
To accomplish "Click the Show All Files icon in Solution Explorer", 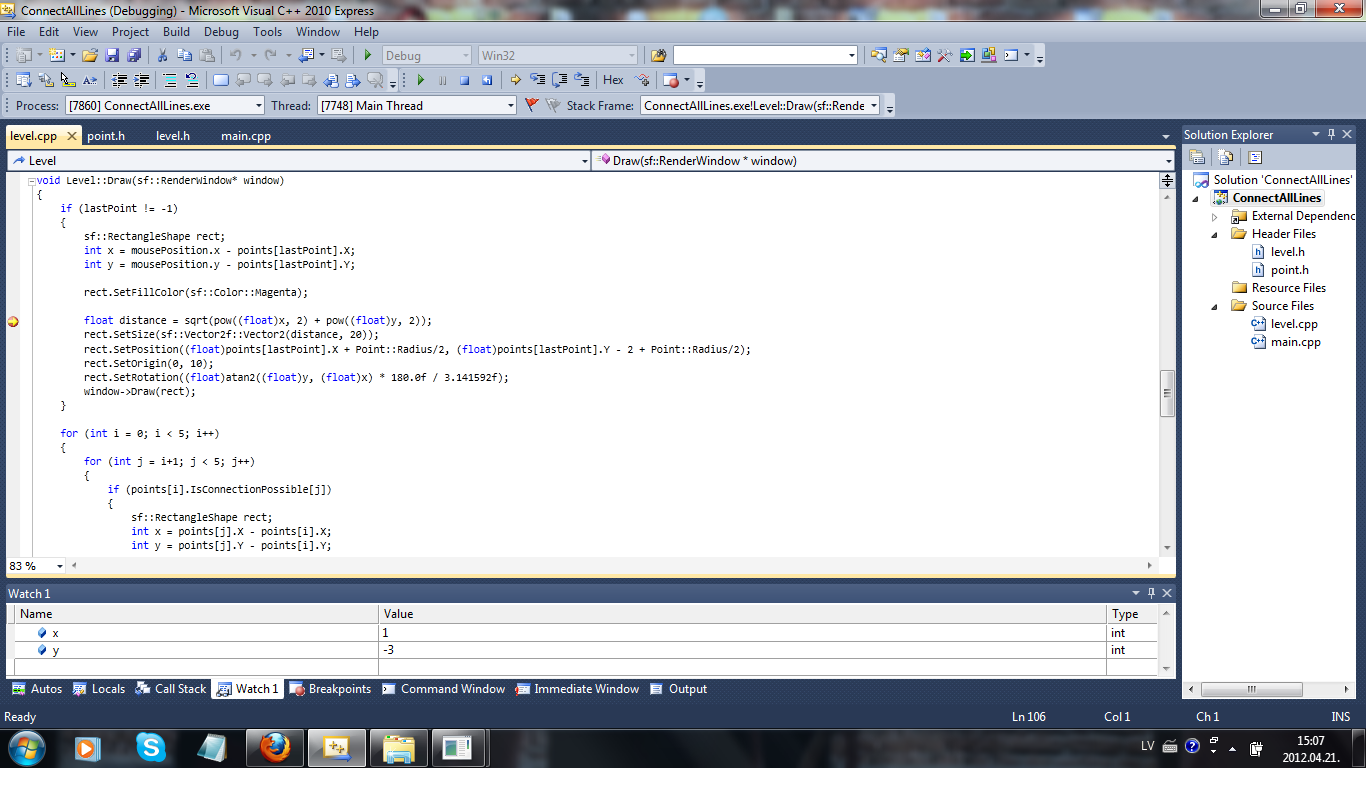I will (x=1226, y=157).
